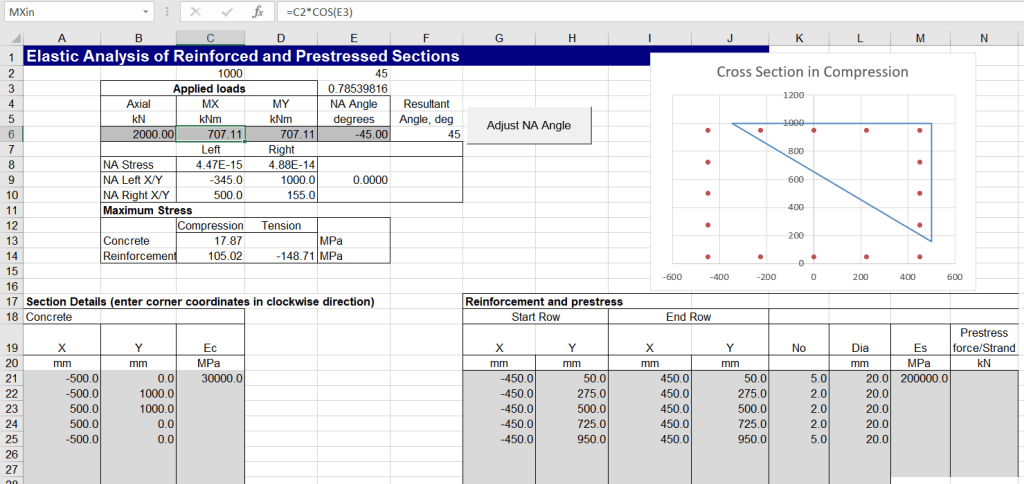The width and height of the screenshot is (1024, 484).
Task: Click the chart title Cross Section in Compression
Action: click(x=812, y=72)
